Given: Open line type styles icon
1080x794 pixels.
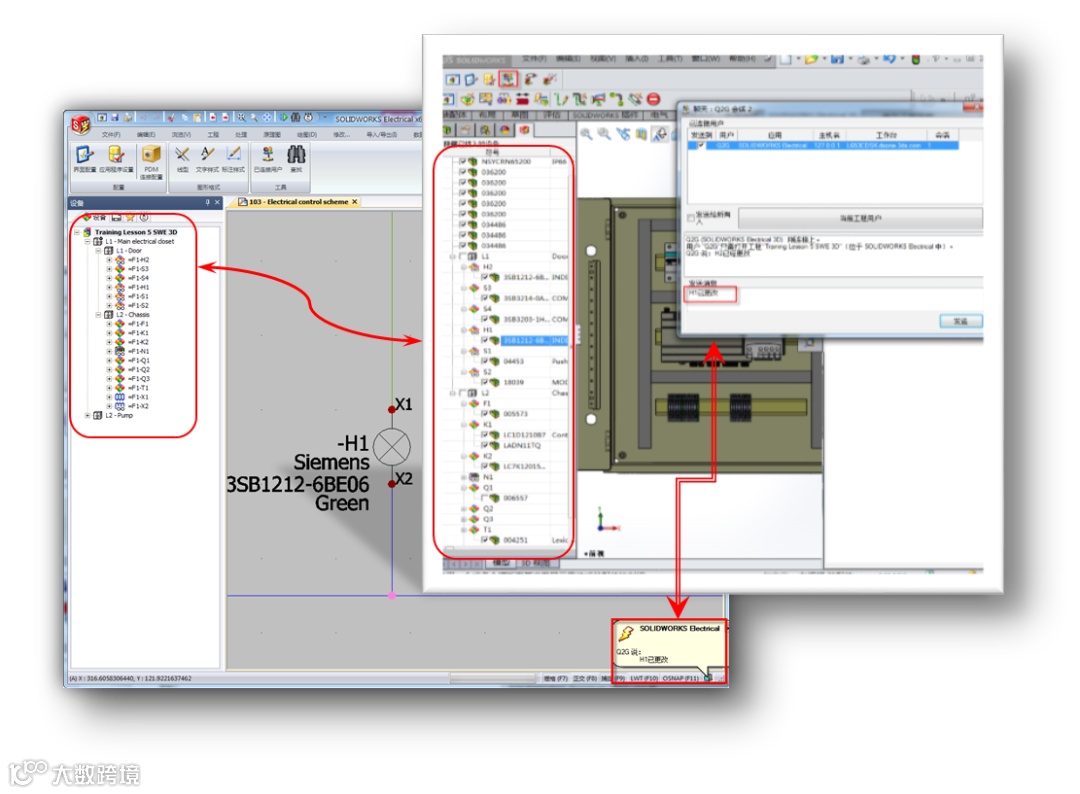Looking at the screenshot, I should (182, 154).
